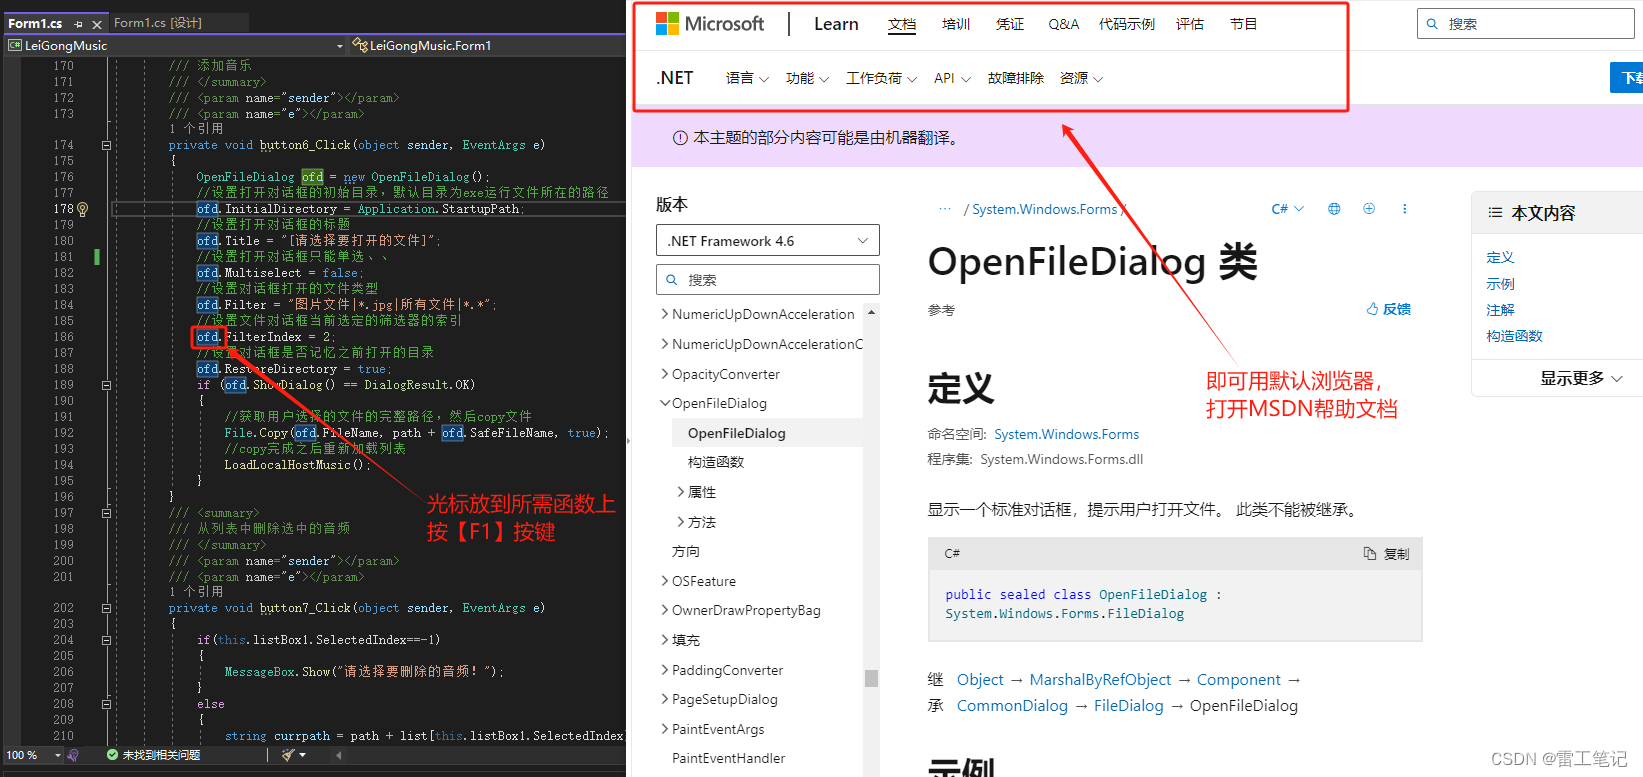This screenshot has width=1643, height=777.
Task: Expand the 语言 dropdown menu
Action: point(747,78)
